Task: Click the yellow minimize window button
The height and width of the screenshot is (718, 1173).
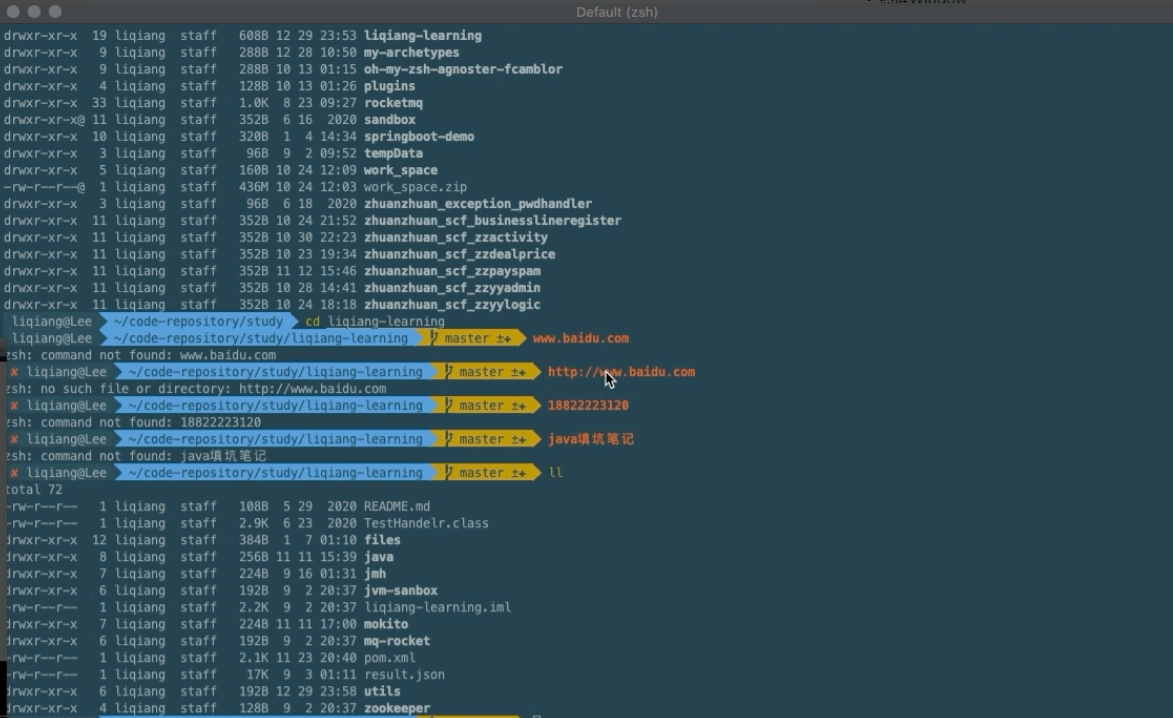Action: point(33,11)
